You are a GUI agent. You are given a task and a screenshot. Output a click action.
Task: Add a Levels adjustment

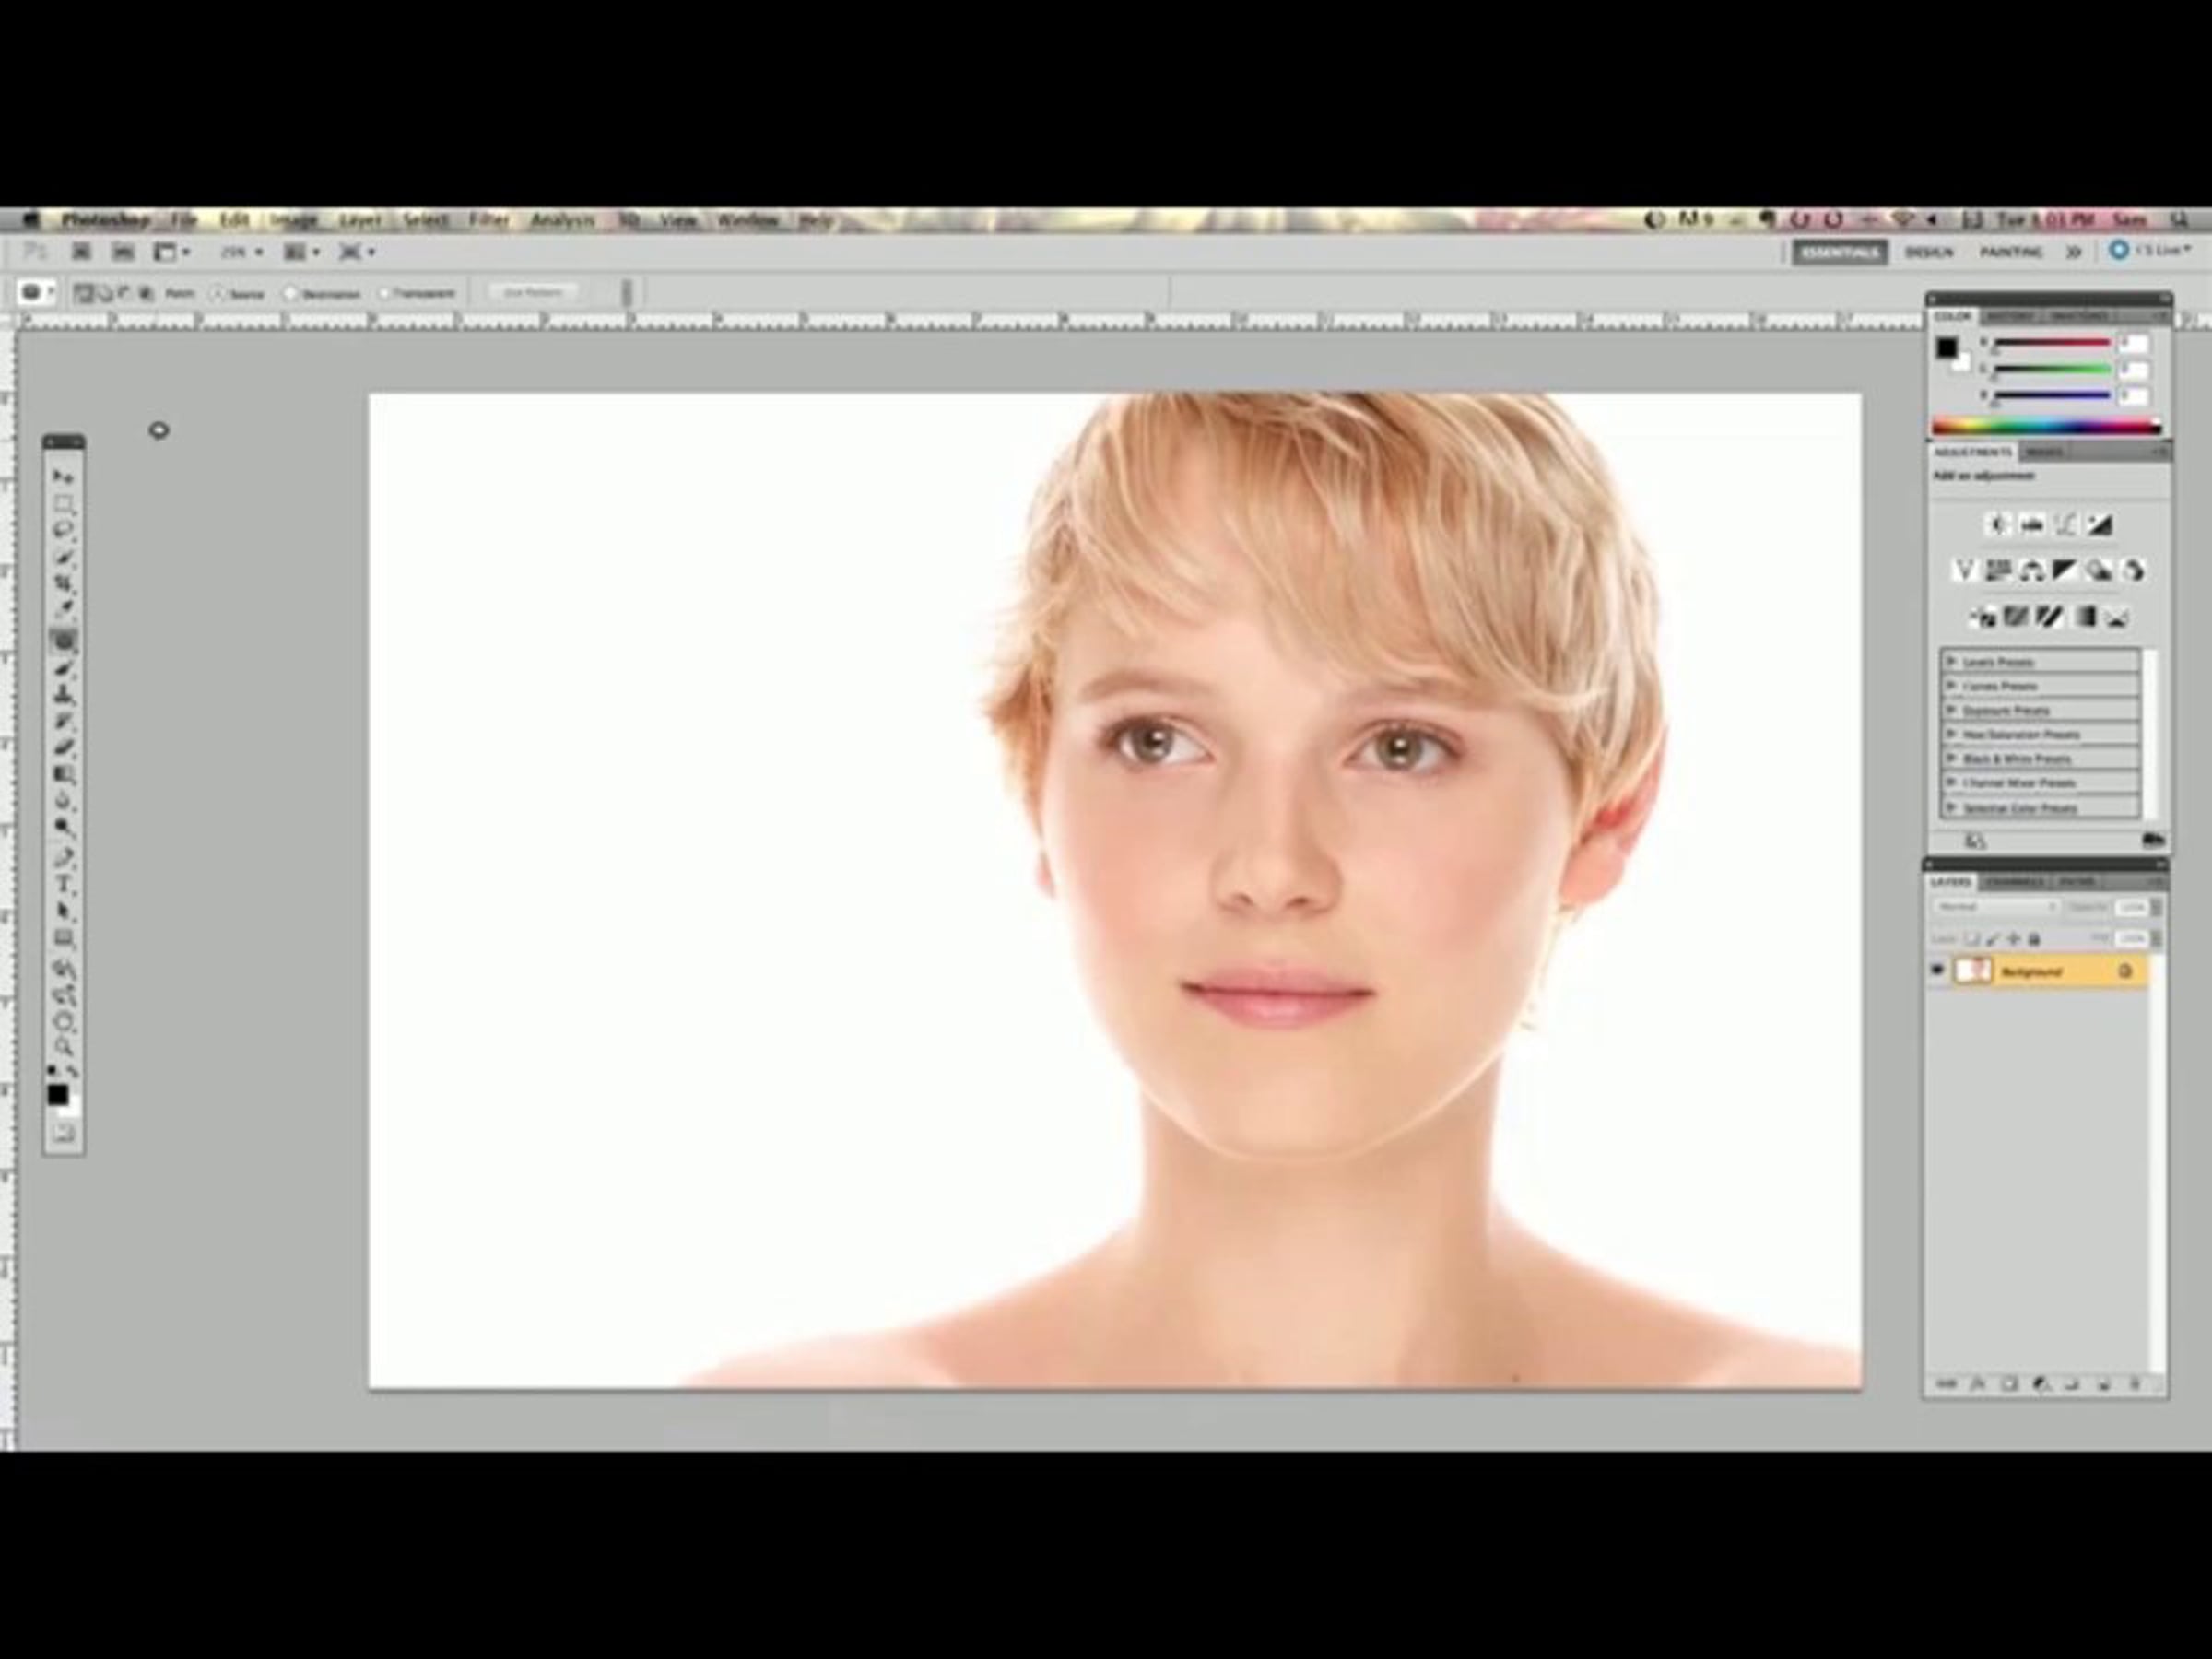[x=2032, y=524]
